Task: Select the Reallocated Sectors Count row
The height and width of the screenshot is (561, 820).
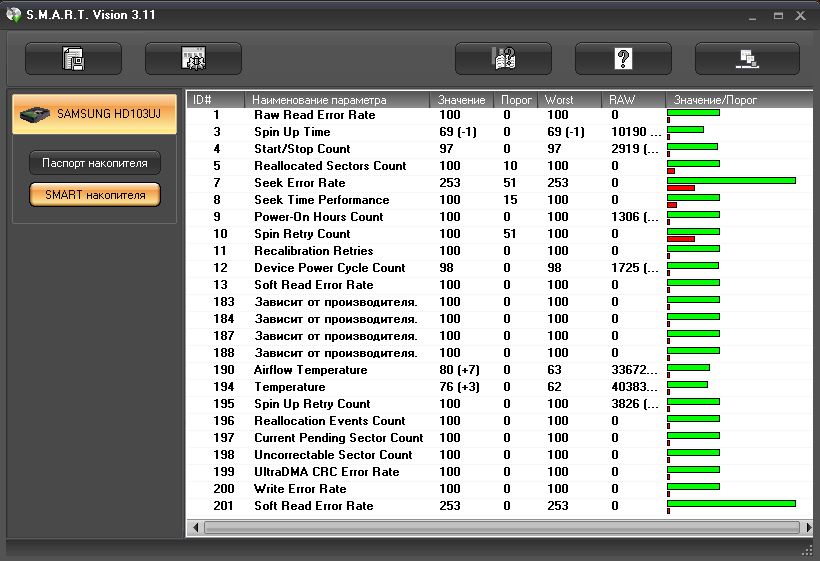Action: click(x=499, y=166)
